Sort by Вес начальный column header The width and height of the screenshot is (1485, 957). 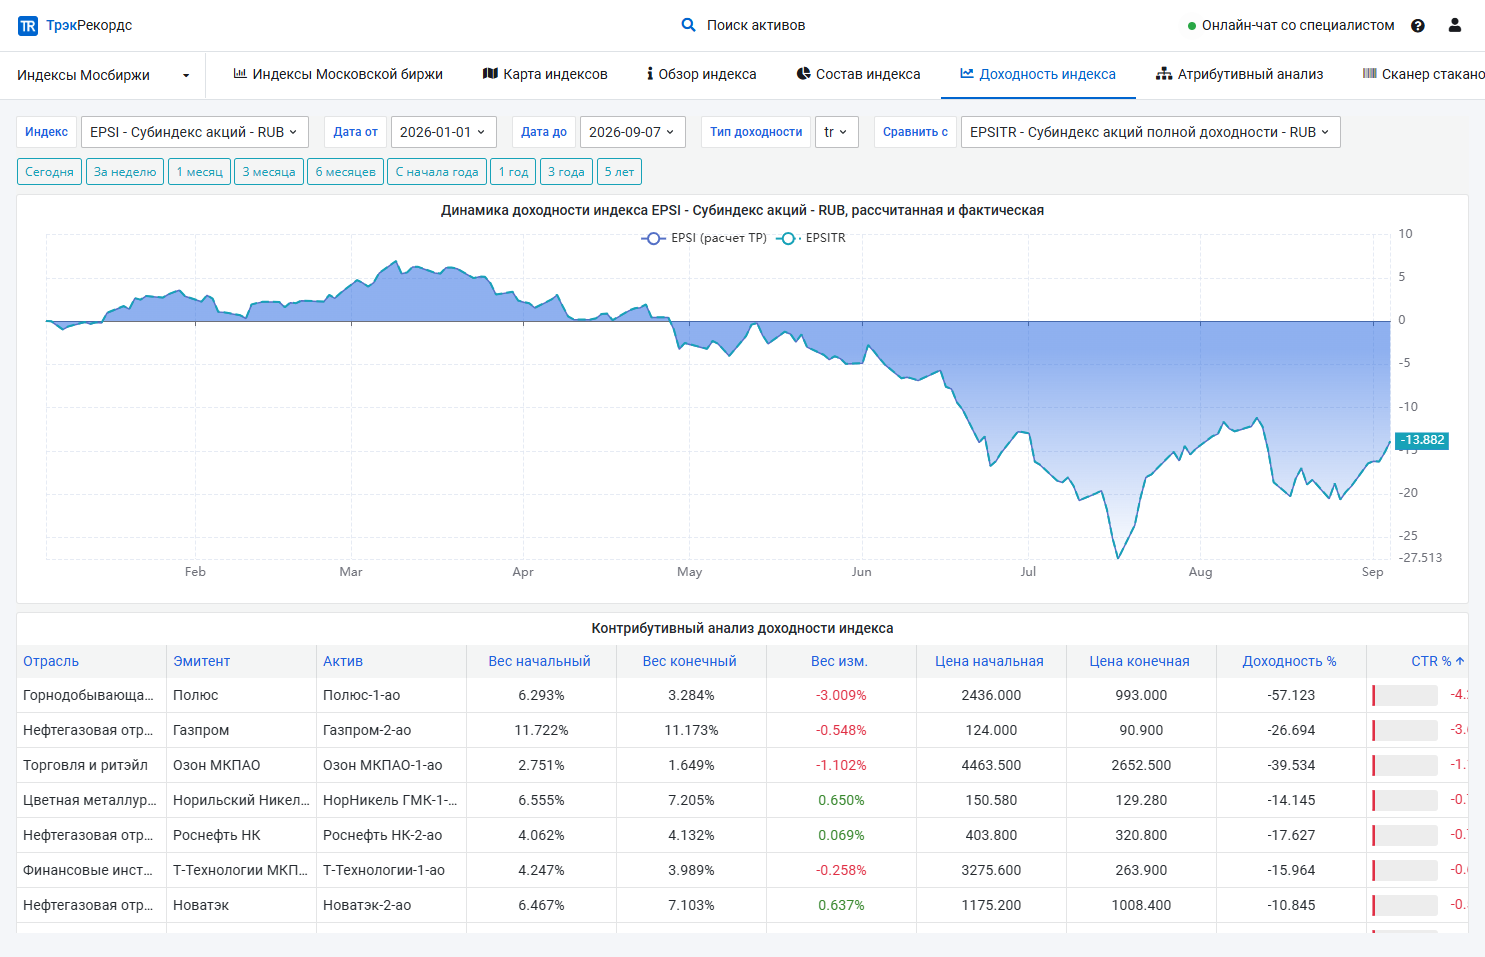pyautogui.click(x=539, y=661)
